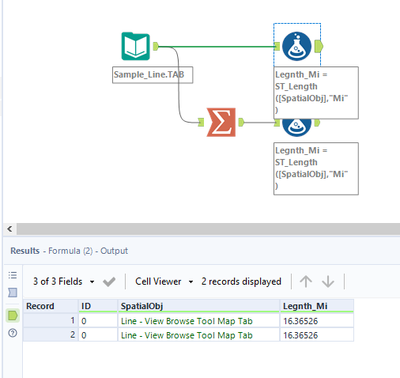Viewport: 400px width, 378px height.
Task: Select the lower Formula flask tool
Action: pyautogui.click(x=297, y=128)
